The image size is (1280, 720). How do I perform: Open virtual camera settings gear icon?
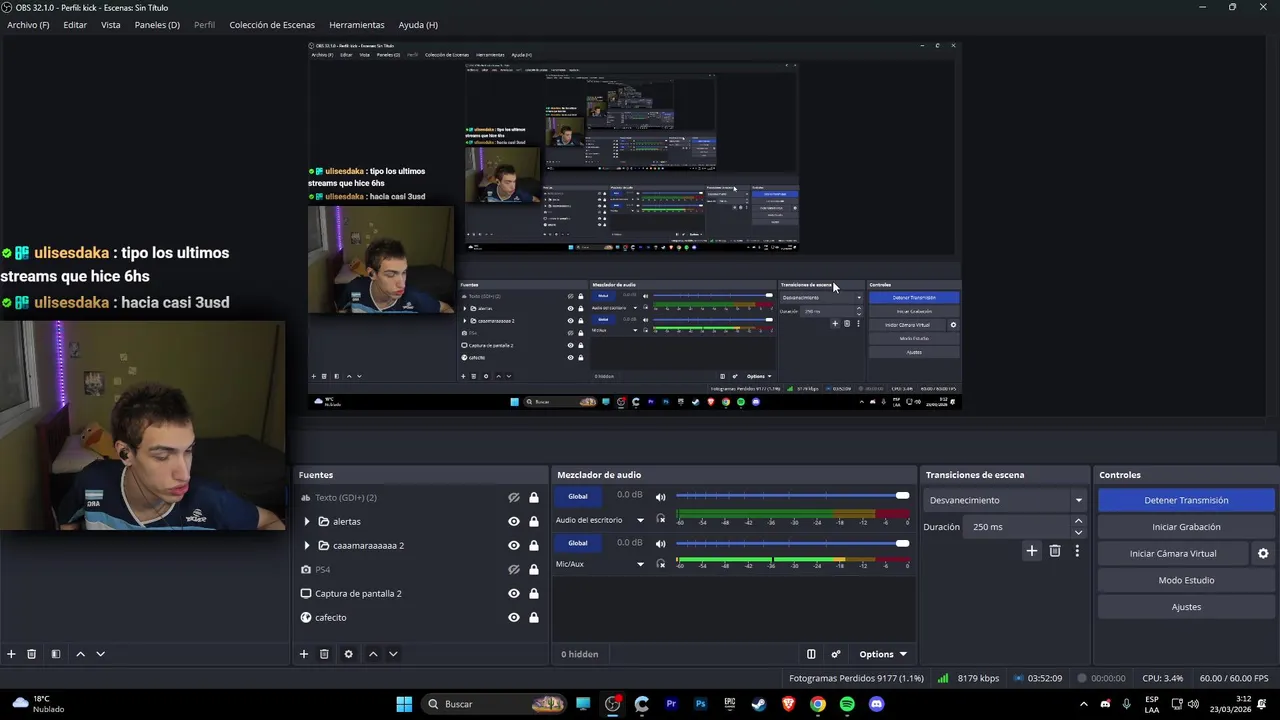[1263, 554]
